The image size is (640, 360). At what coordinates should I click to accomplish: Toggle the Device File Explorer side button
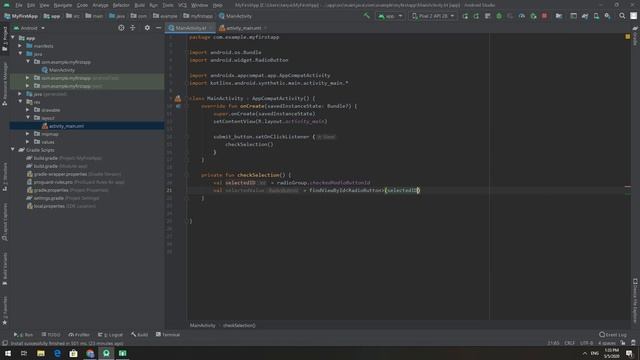635,301
